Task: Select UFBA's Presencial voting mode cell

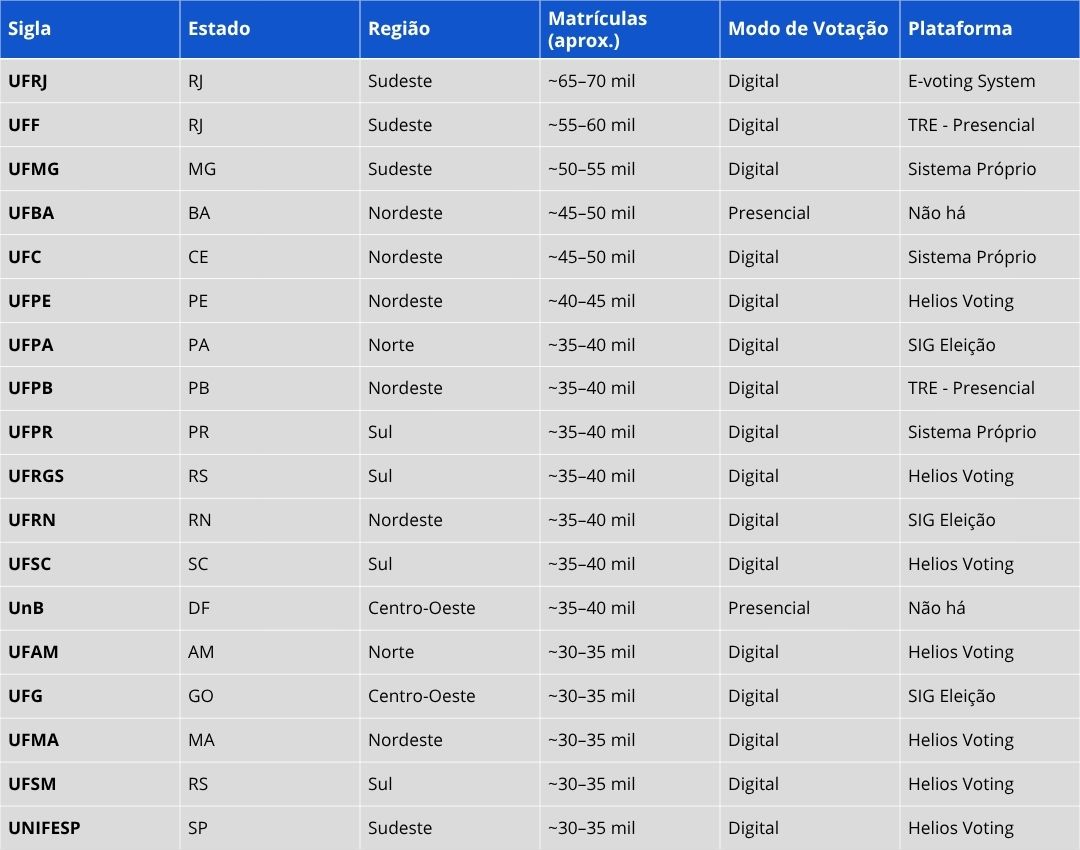Action: tap(769, 213)
